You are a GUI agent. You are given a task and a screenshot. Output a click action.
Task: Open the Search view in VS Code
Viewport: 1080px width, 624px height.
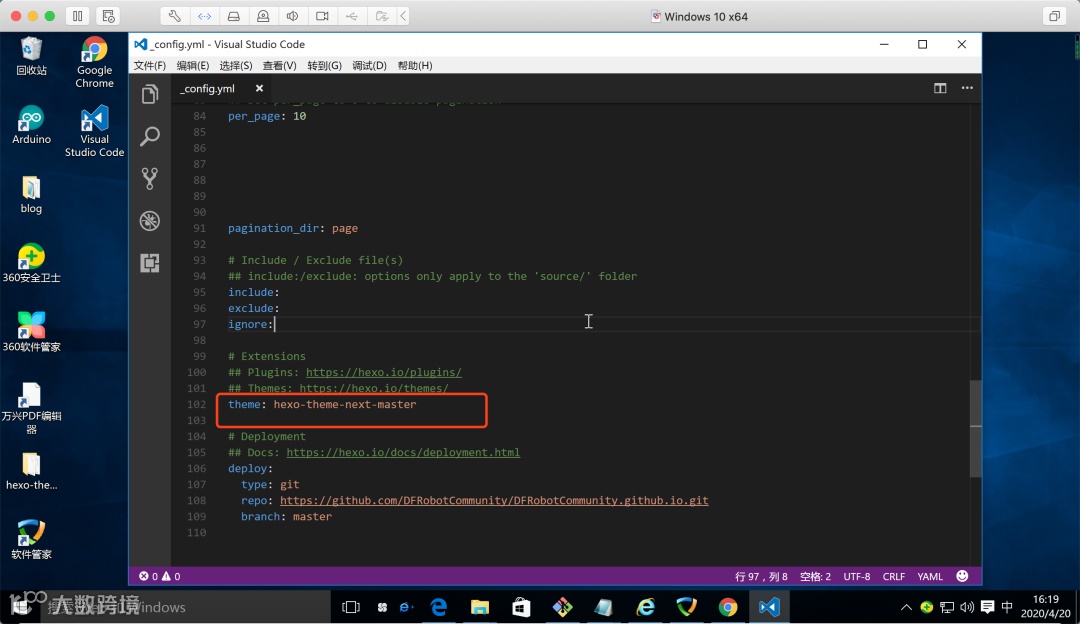[x=149, y=136]
